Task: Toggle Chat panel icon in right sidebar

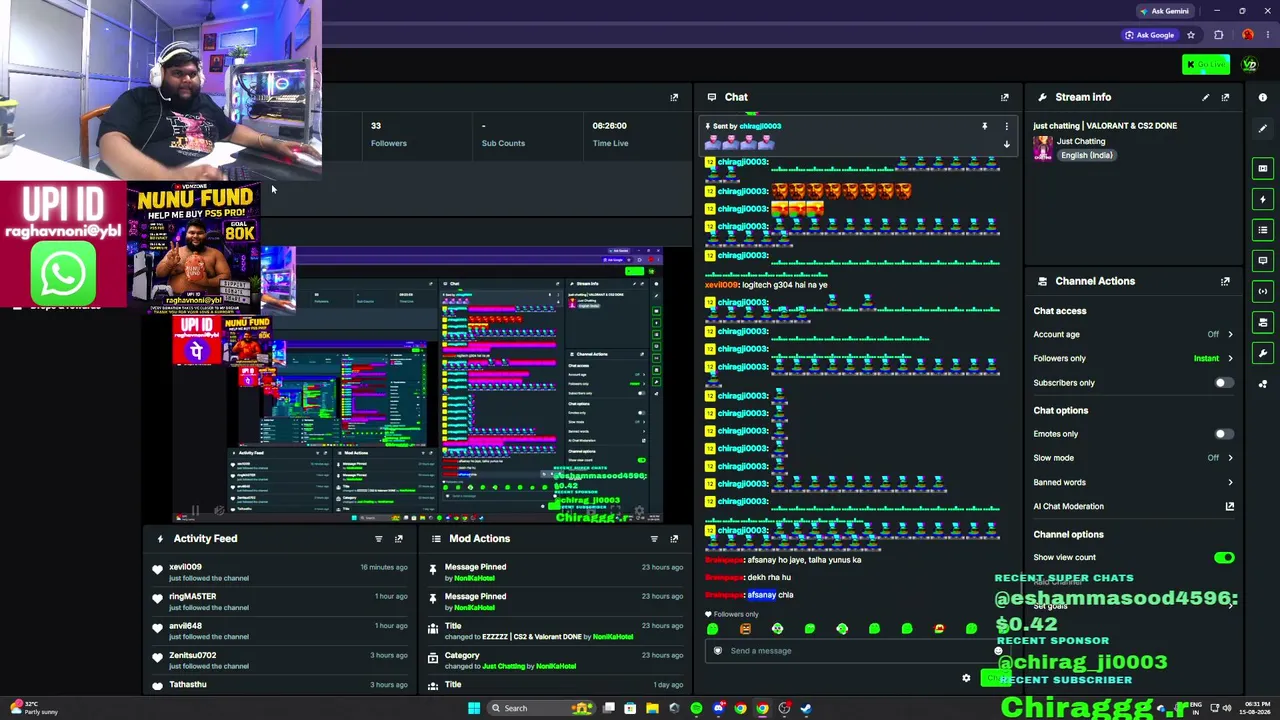Action: 1263,260
